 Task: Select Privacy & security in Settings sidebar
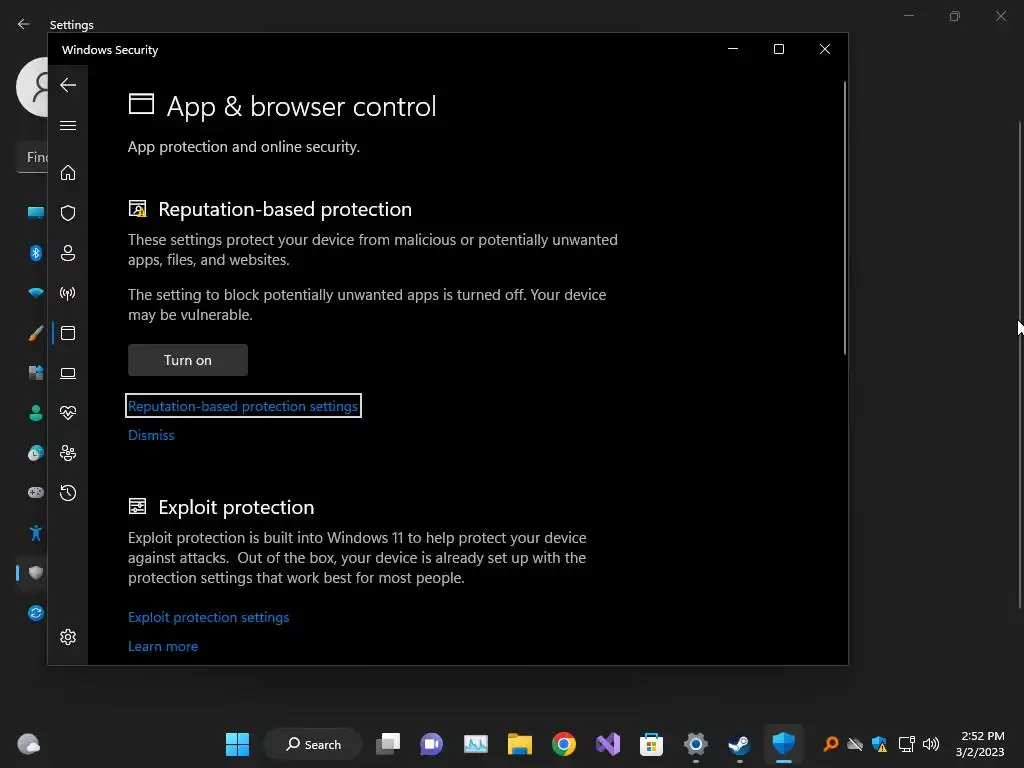point(36,573)
